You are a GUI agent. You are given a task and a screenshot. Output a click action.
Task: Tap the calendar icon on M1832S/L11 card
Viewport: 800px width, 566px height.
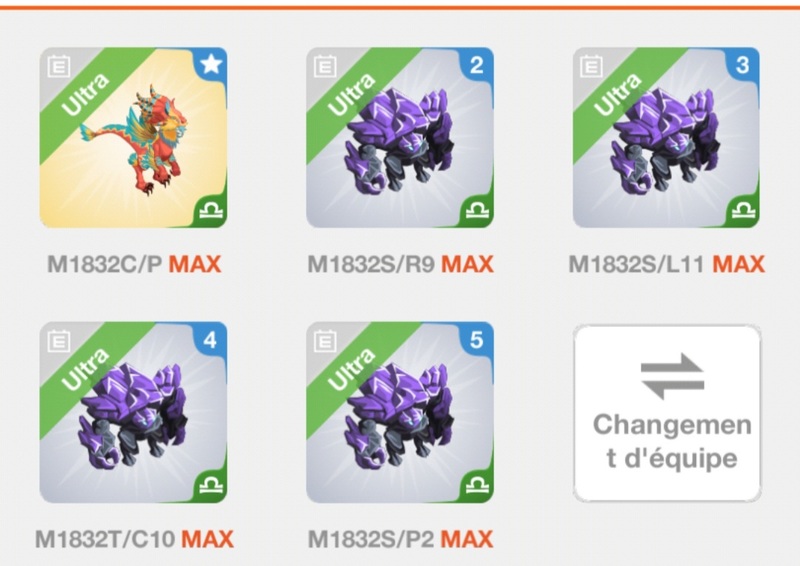pyautogui.click(x=591, y=67)
